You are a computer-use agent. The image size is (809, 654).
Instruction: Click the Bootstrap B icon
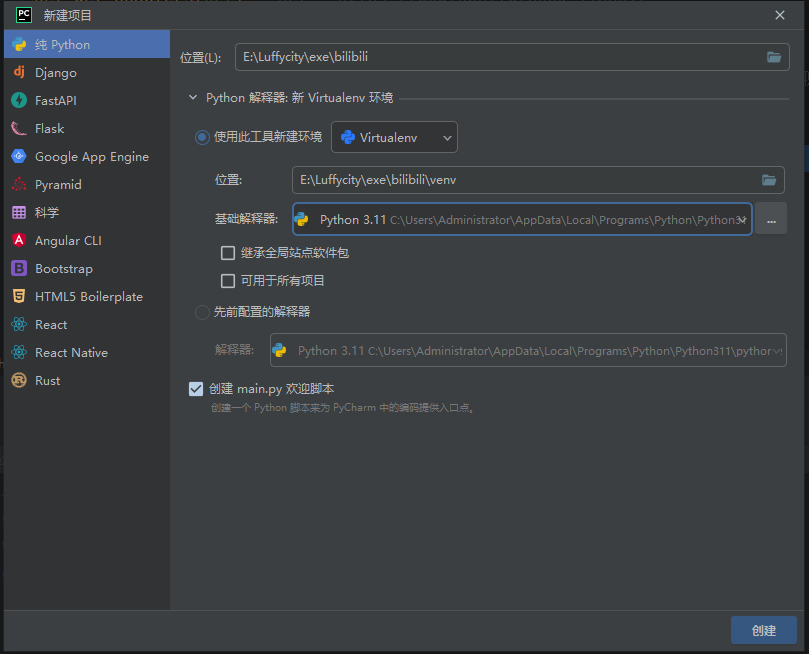pyautogui.click(x=19, y=268)
